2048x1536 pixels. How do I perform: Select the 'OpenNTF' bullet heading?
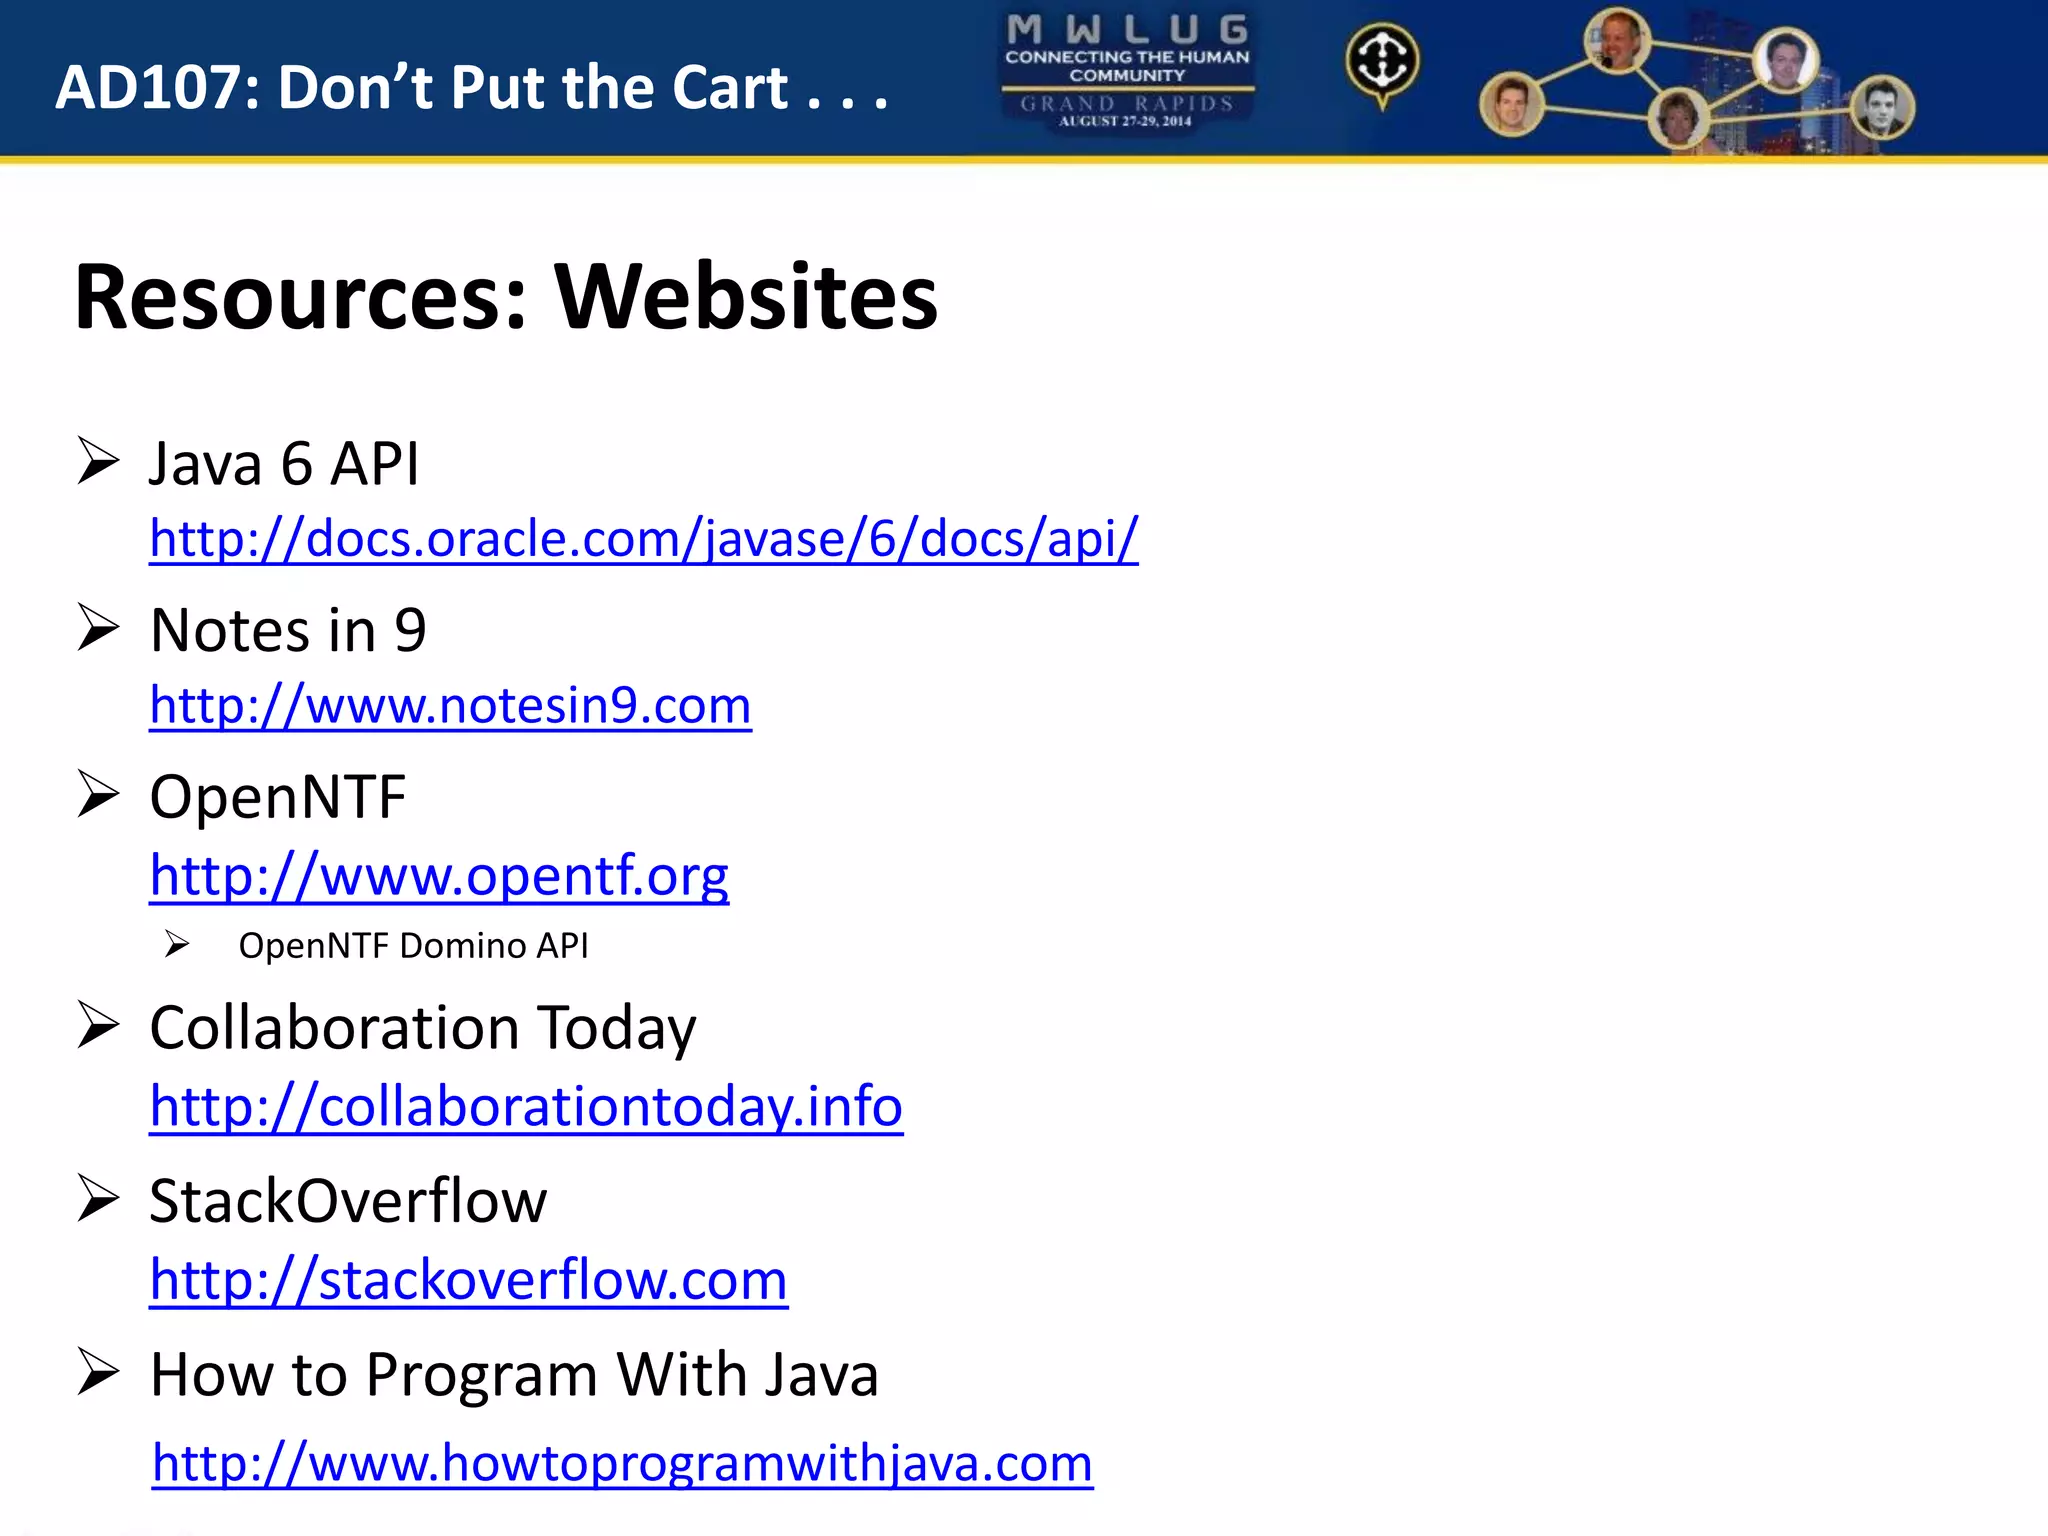pos(278,798)
